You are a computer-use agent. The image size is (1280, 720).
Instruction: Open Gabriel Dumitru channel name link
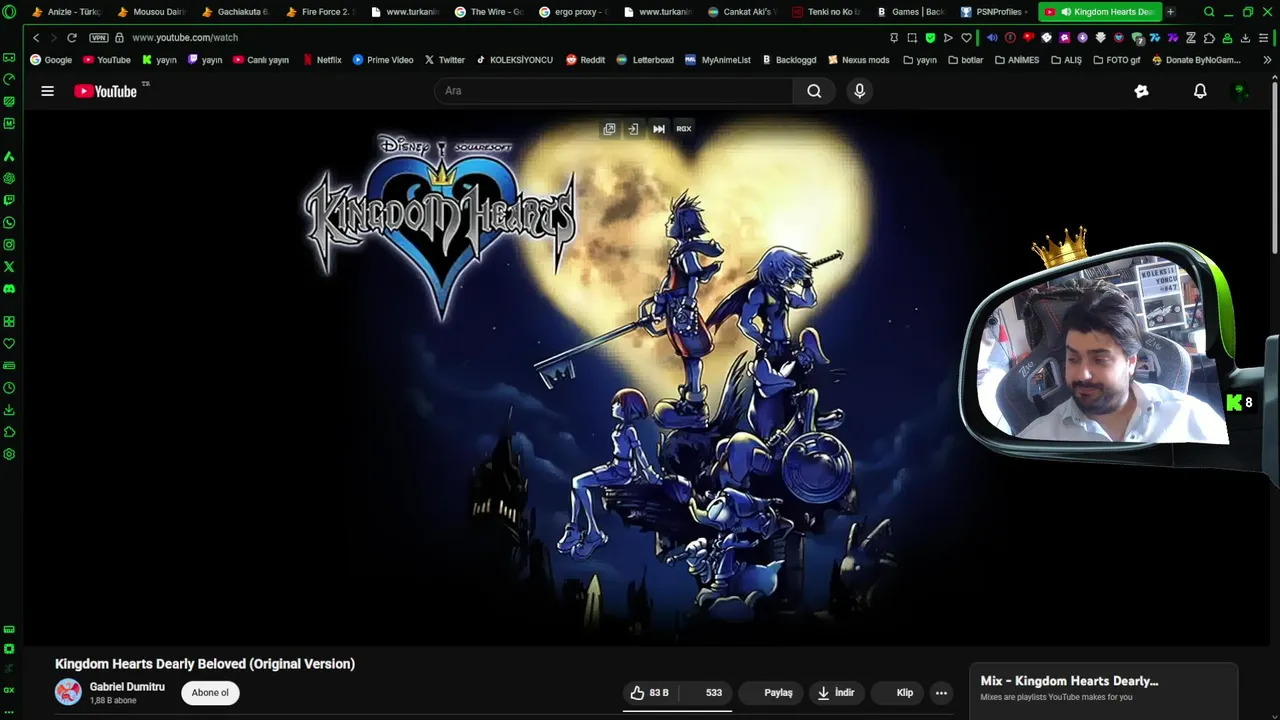click(127, 687)
